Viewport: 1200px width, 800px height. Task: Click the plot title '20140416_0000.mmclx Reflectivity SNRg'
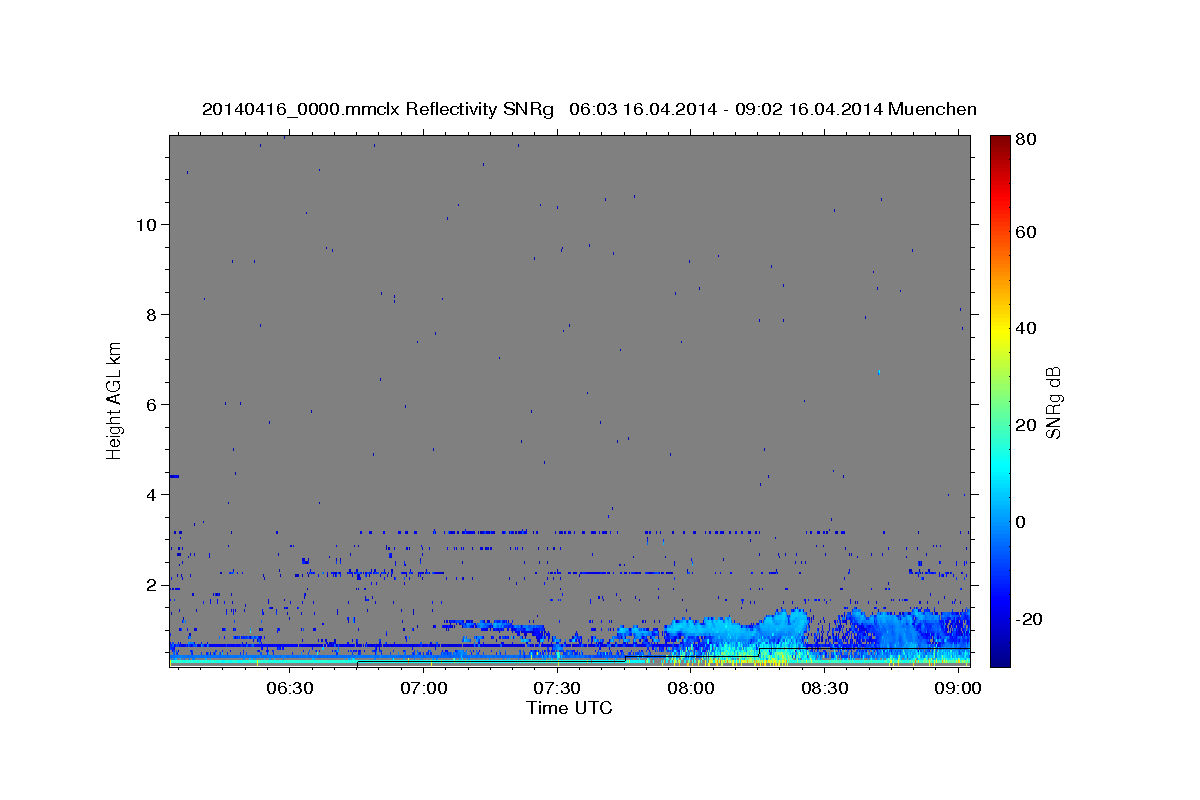pos(377,109)
